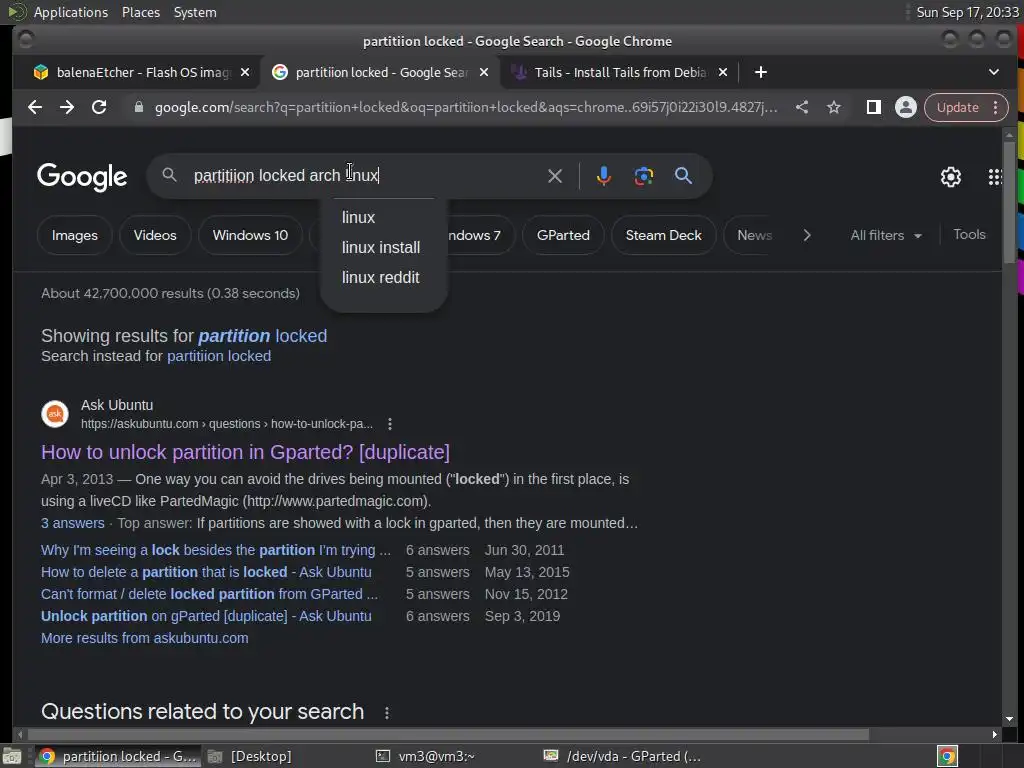The height and width of the screenshot is (768, 1024).
Task: Open the Google apps grid
Action: coord(995,176)
